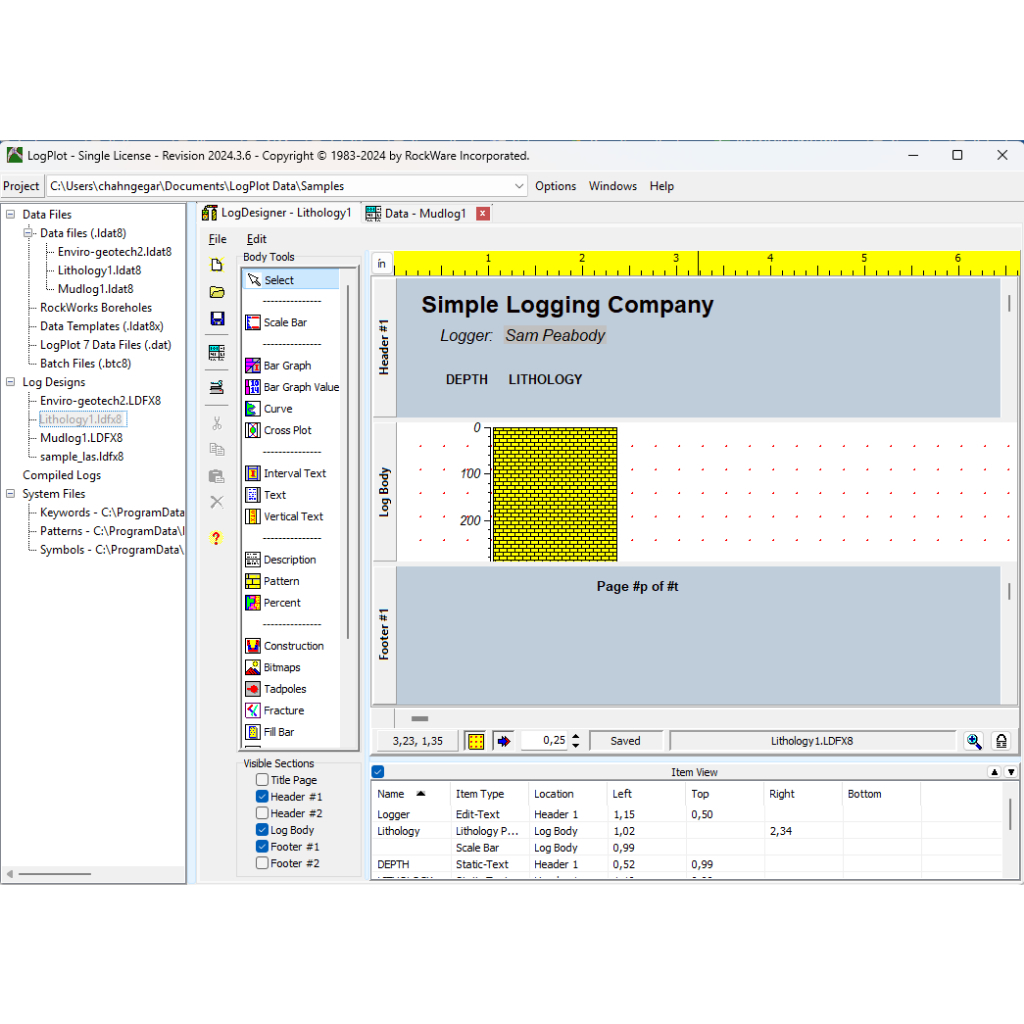Screen dimensions: 1024x1024
Task: Open the yellow question mark help icon
Action: 216,538
